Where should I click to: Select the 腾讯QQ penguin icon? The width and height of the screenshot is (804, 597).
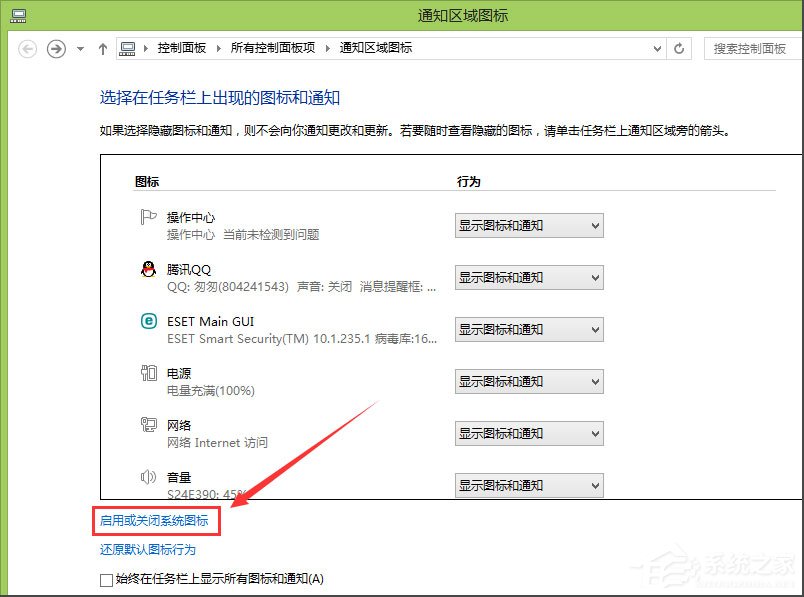pos(149,270)
